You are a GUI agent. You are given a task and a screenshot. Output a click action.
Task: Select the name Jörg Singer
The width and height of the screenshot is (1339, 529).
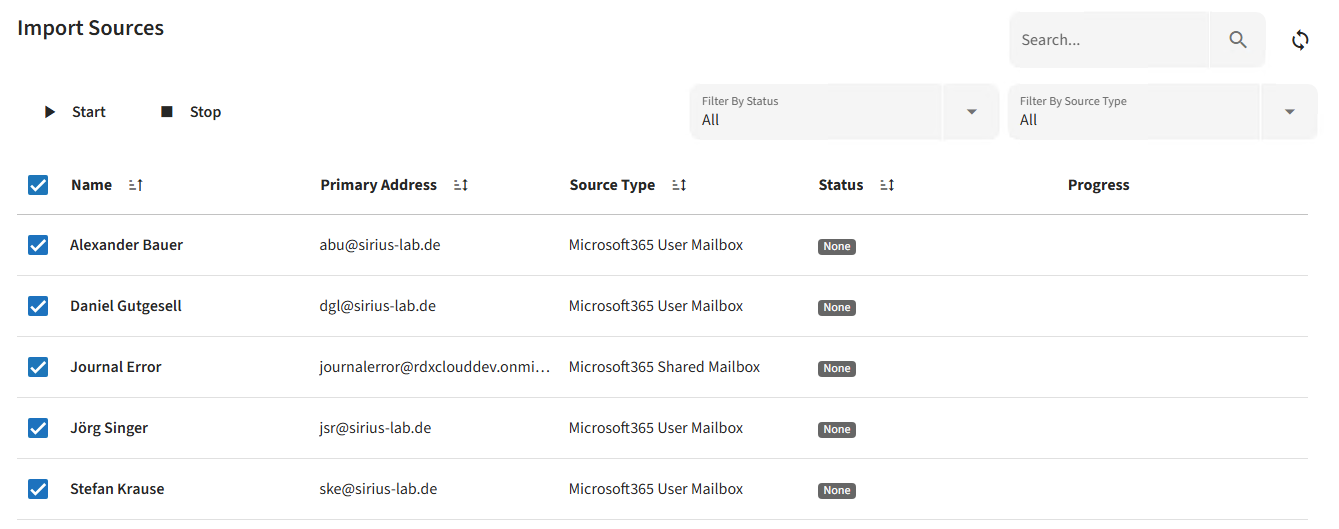pos(109,428)
